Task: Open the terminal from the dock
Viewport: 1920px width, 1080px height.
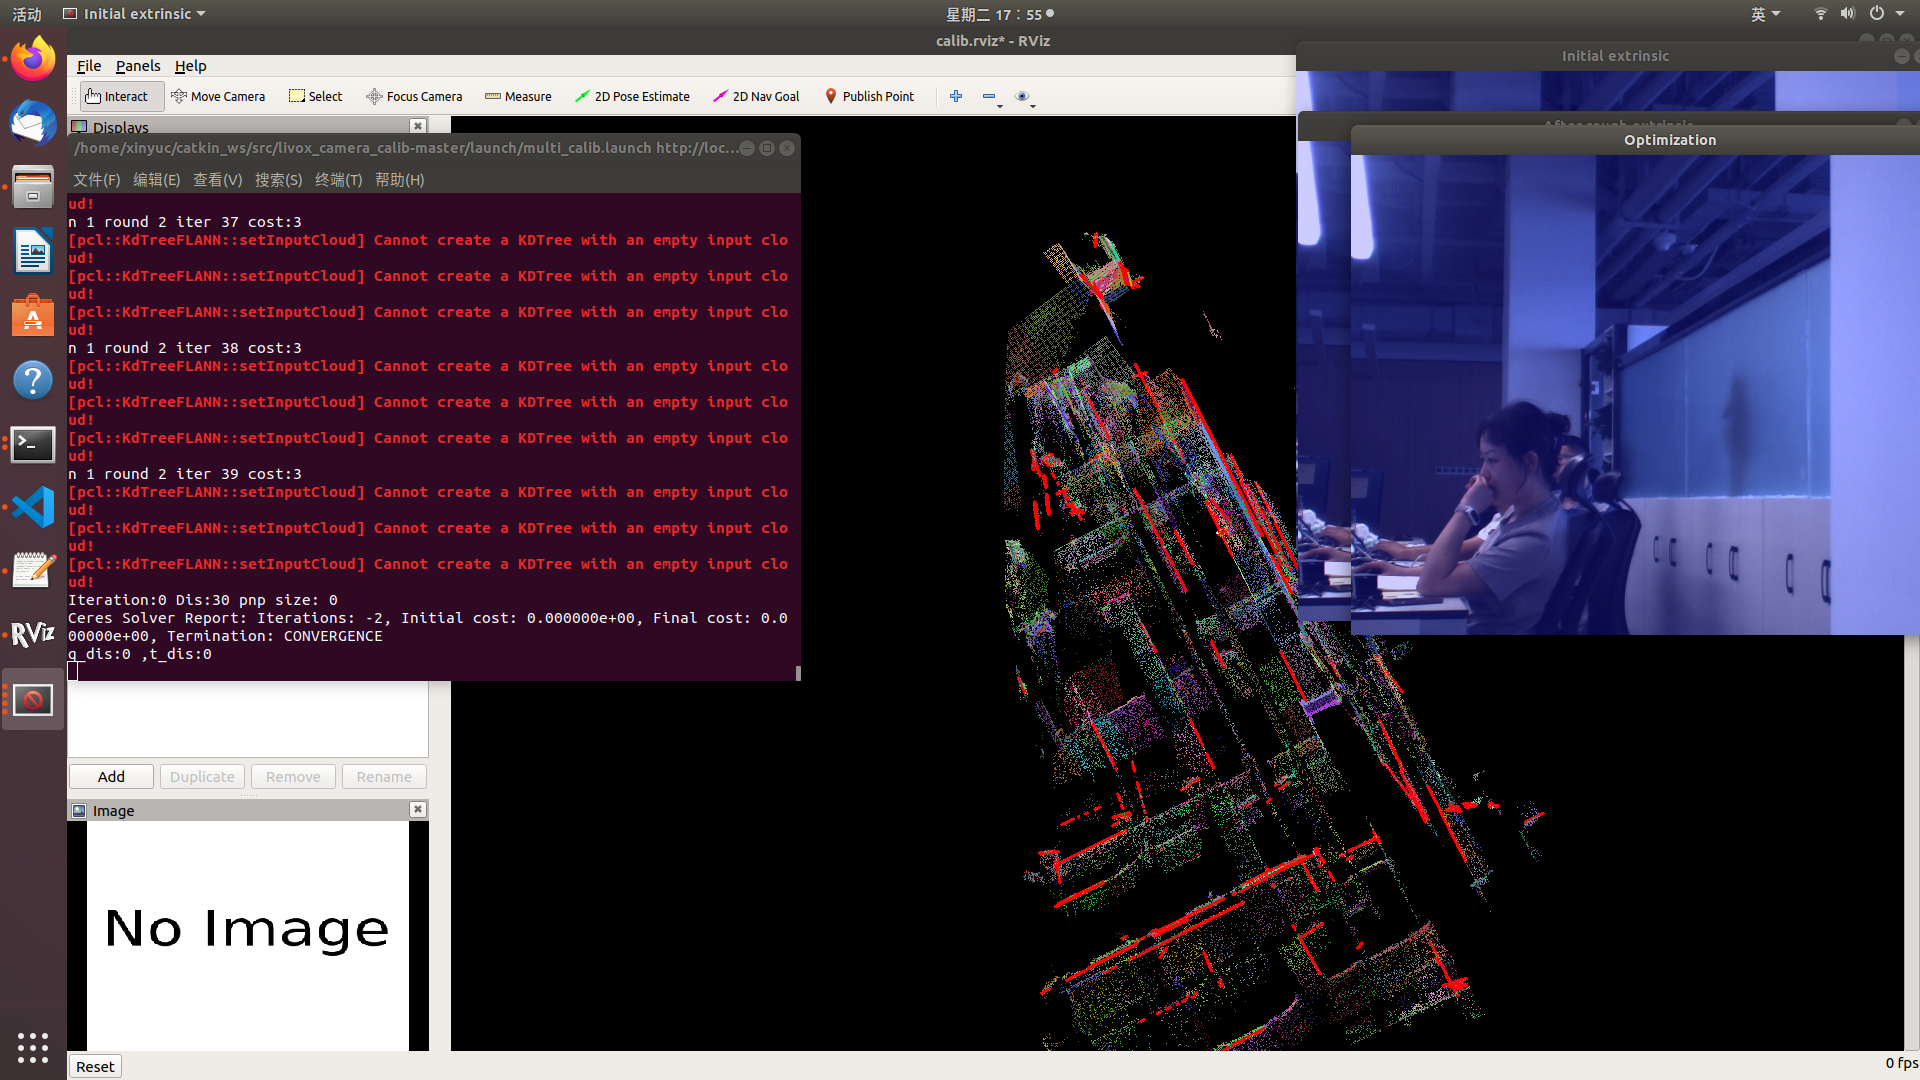Action: point(33,444)
